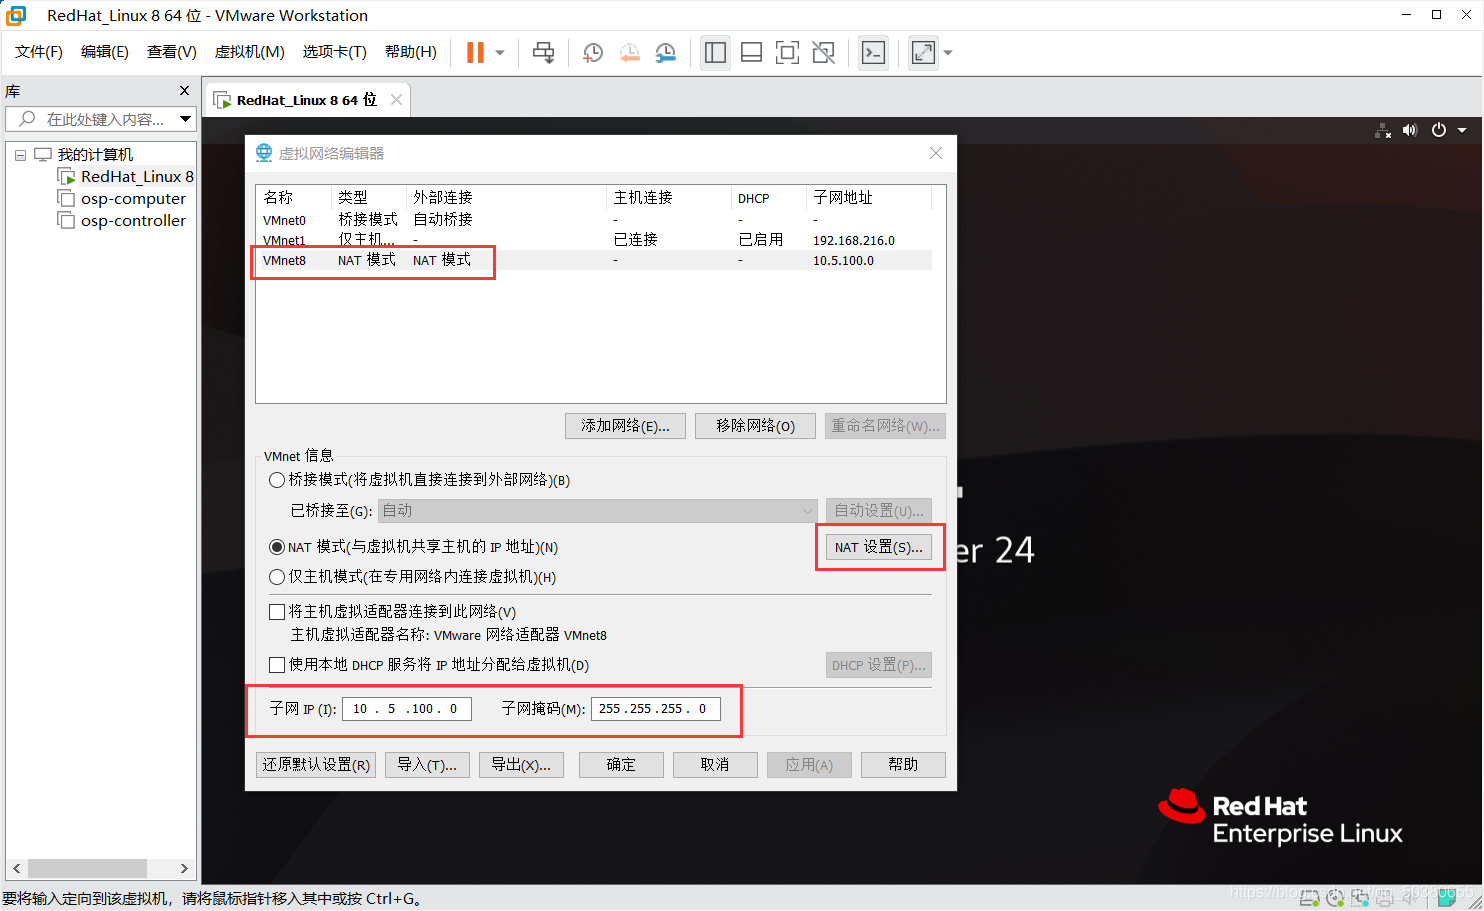Close the RedHat_Linux 8 64 位 tab

(x=397, y=100)
